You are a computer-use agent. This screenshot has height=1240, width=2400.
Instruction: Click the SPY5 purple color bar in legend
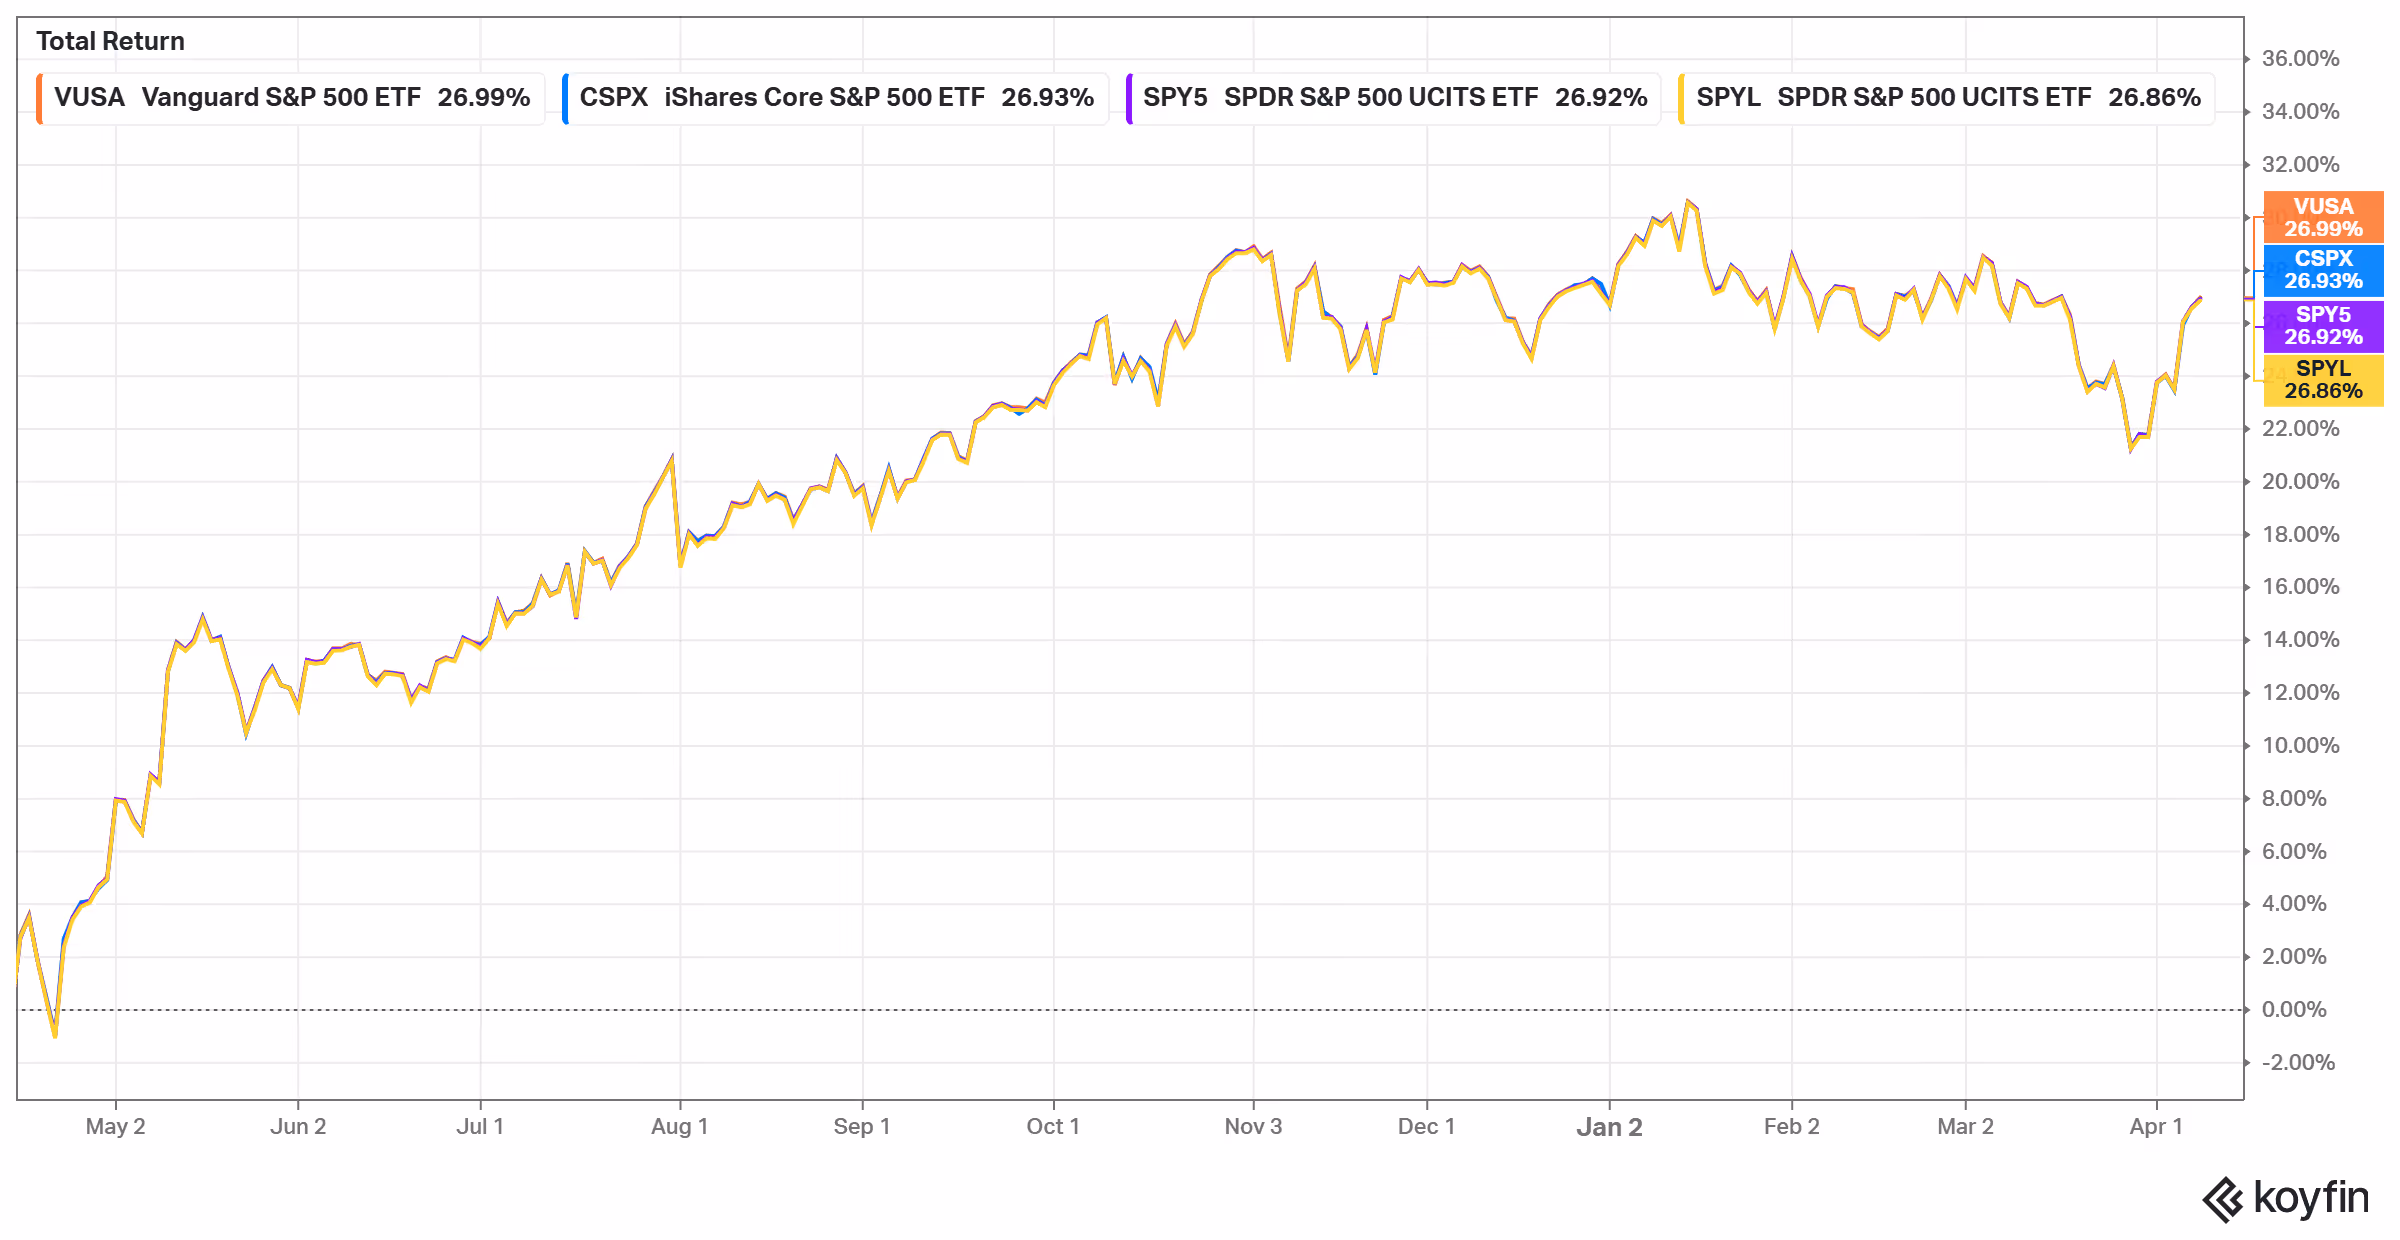(x=1129, y=98)
